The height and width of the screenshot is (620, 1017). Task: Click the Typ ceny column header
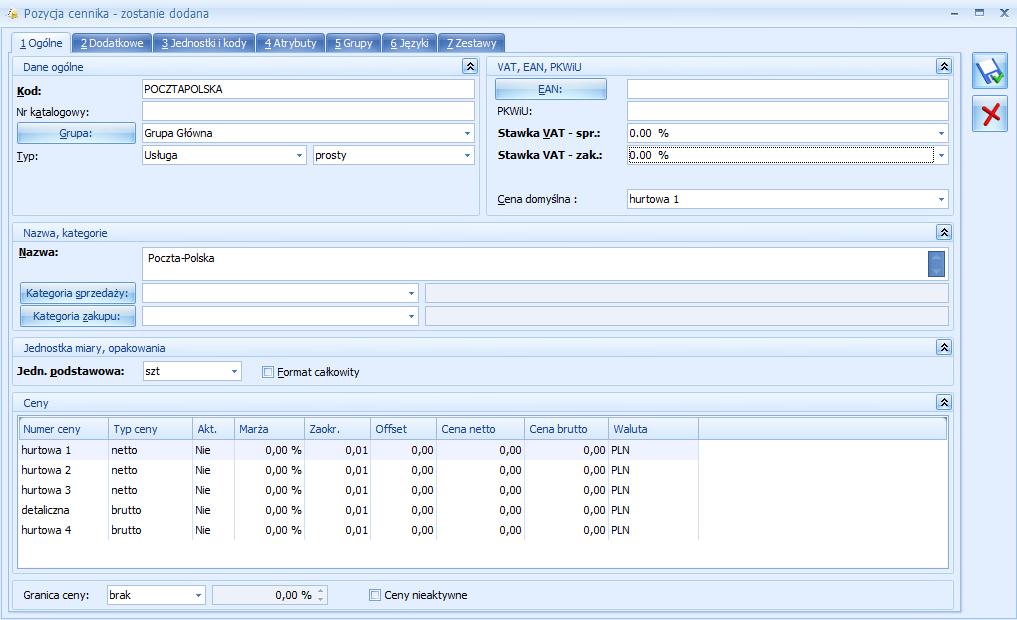tap(150, 429)
